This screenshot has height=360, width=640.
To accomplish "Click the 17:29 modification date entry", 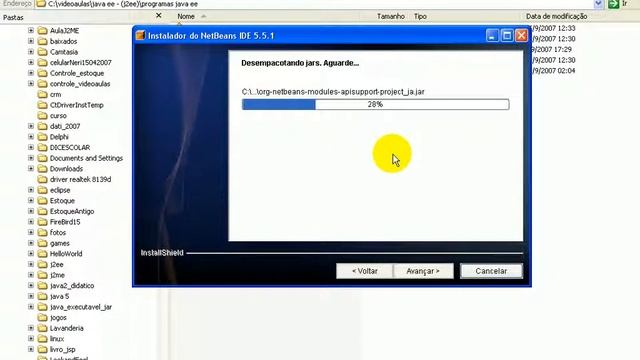I will coord(553,49).
